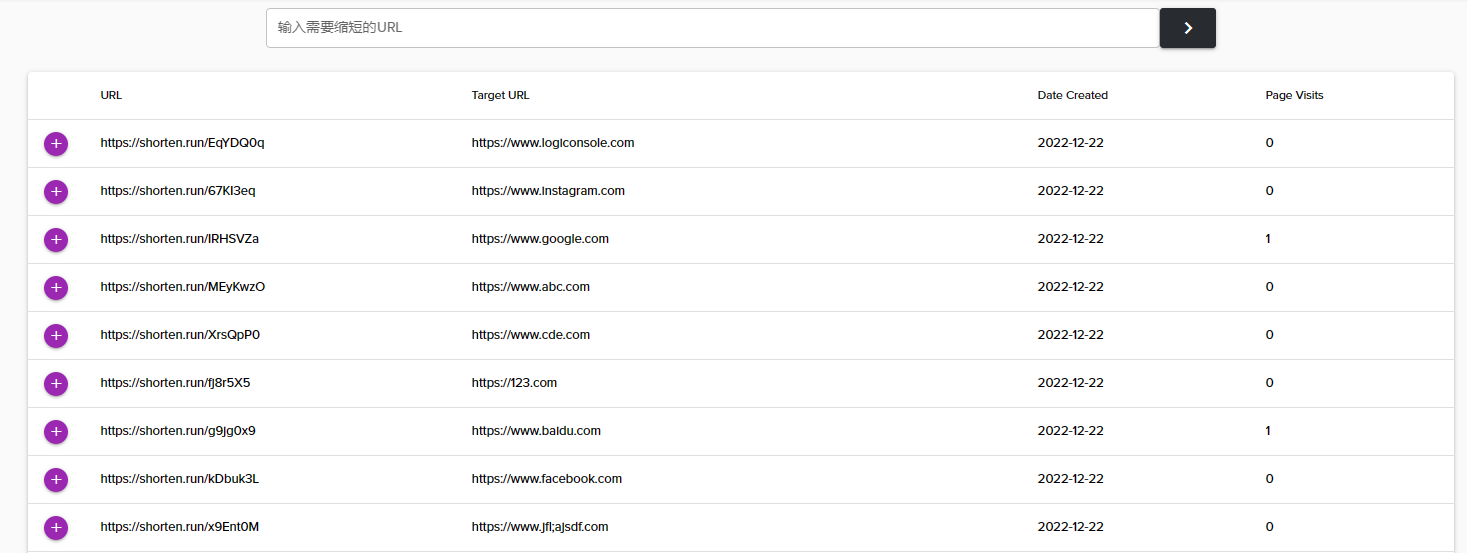Screen dimensions: 1467x553
Task: Click target URL https://www.facebook.com
Action: pos(547,479)
